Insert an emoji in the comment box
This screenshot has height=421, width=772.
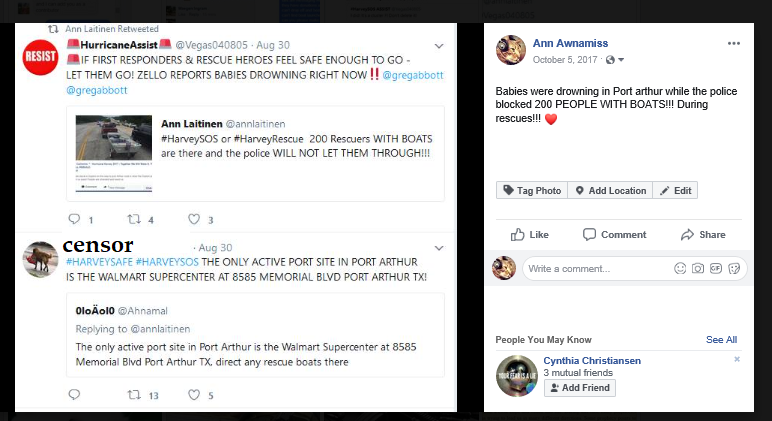681,268
